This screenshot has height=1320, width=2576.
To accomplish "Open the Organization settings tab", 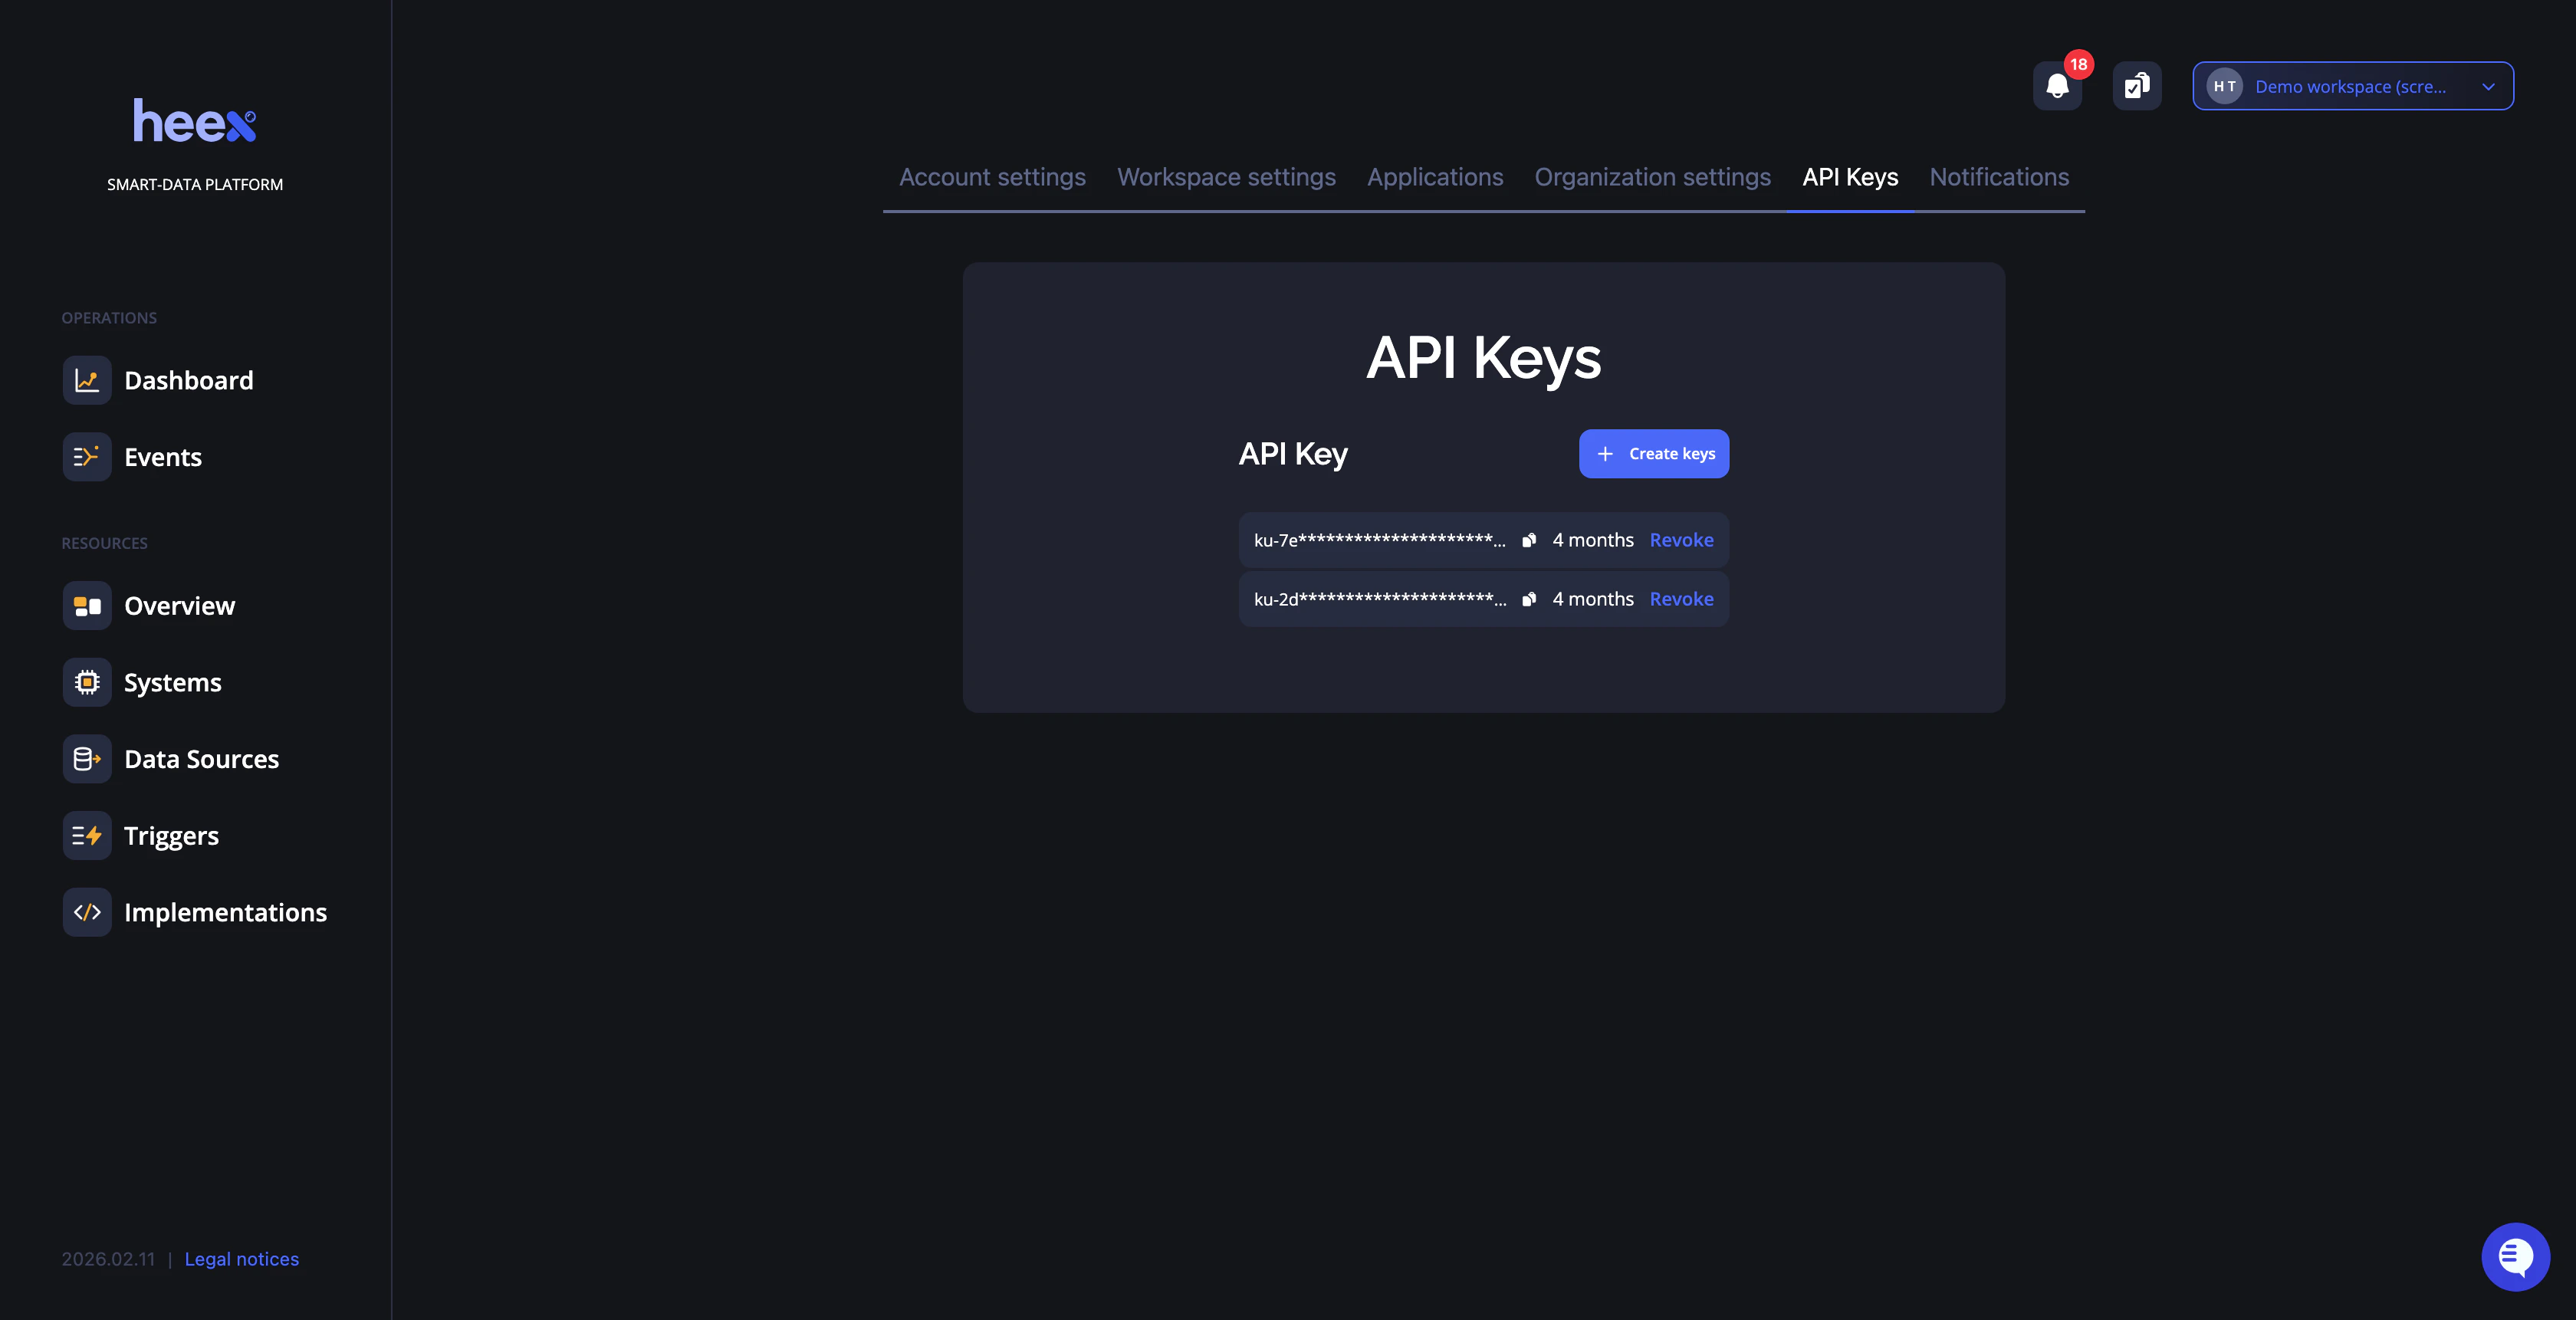I will click(x=1653, y=177).
